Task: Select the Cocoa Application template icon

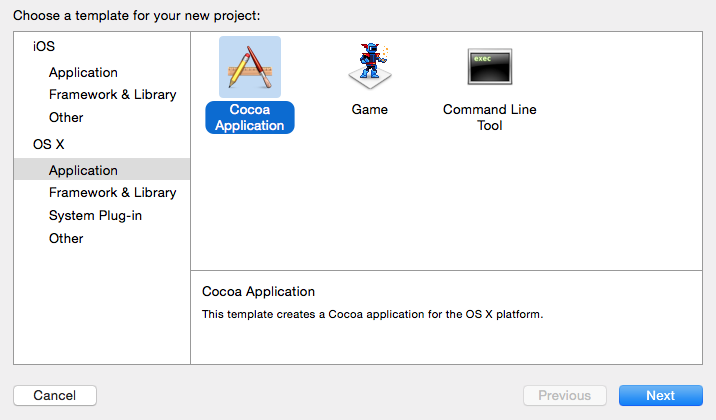Action: [249, 67]
